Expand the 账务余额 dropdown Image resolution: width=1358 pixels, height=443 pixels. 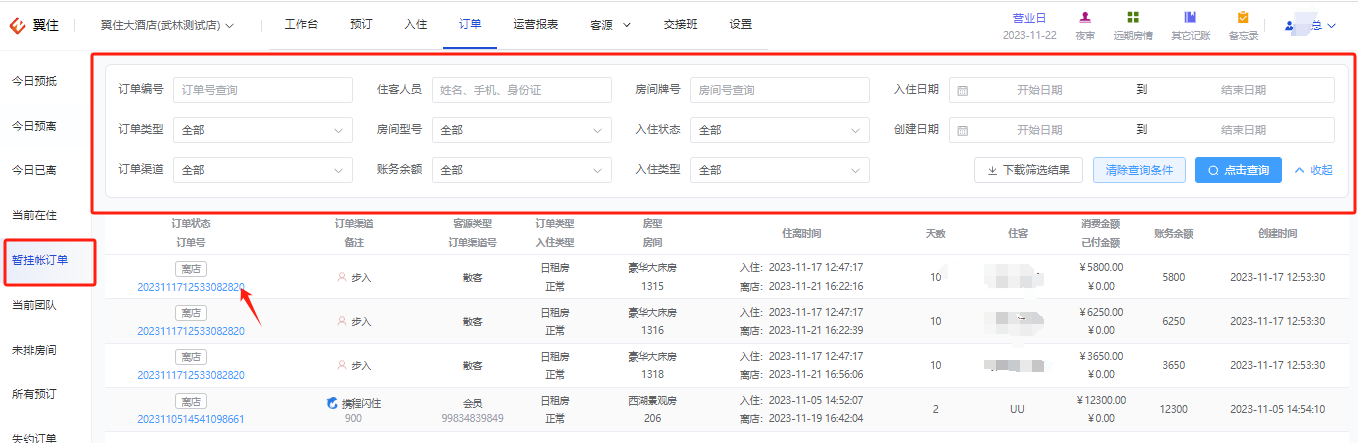pos(521,170)
